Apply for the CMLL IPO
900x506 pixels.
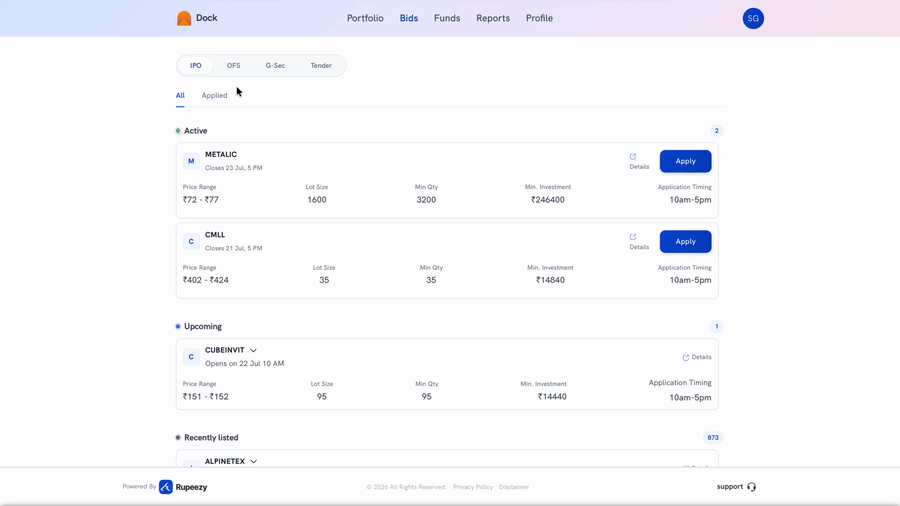tap(685, 242)
